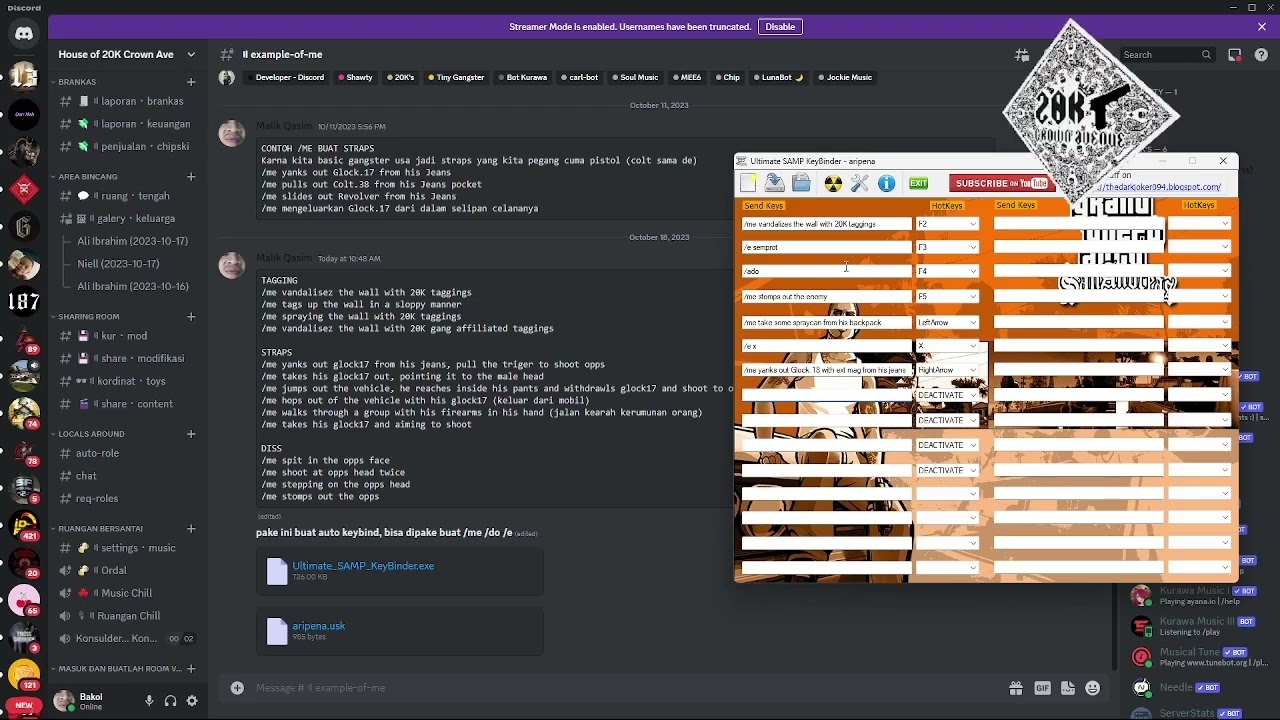
Task: Click the Discord search box
Action: tap(1166, 55)
